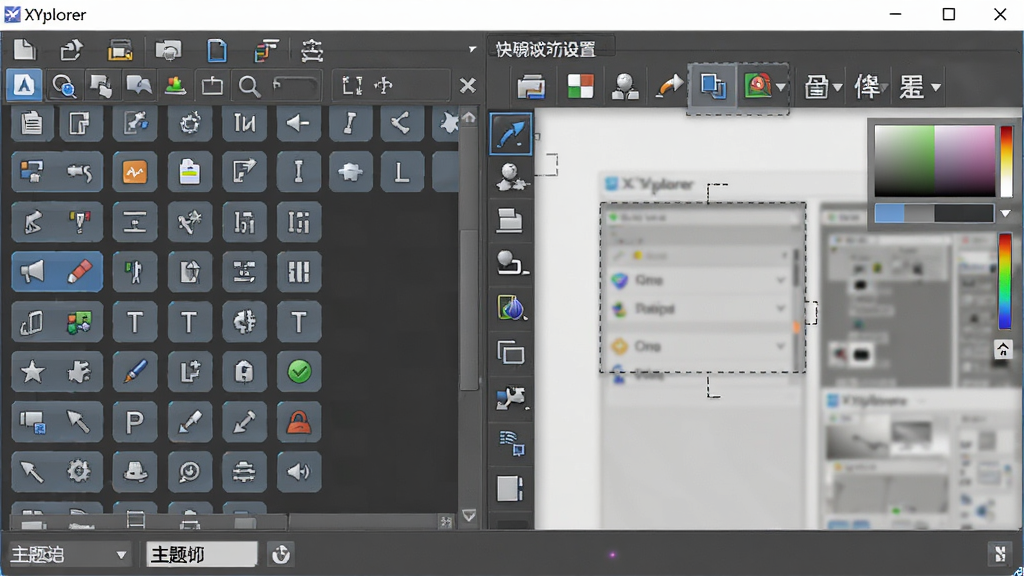The width and height of the screenshot is (1024, 576).
Task: Select the blue pen icon
Action: [x=135, y=372]
